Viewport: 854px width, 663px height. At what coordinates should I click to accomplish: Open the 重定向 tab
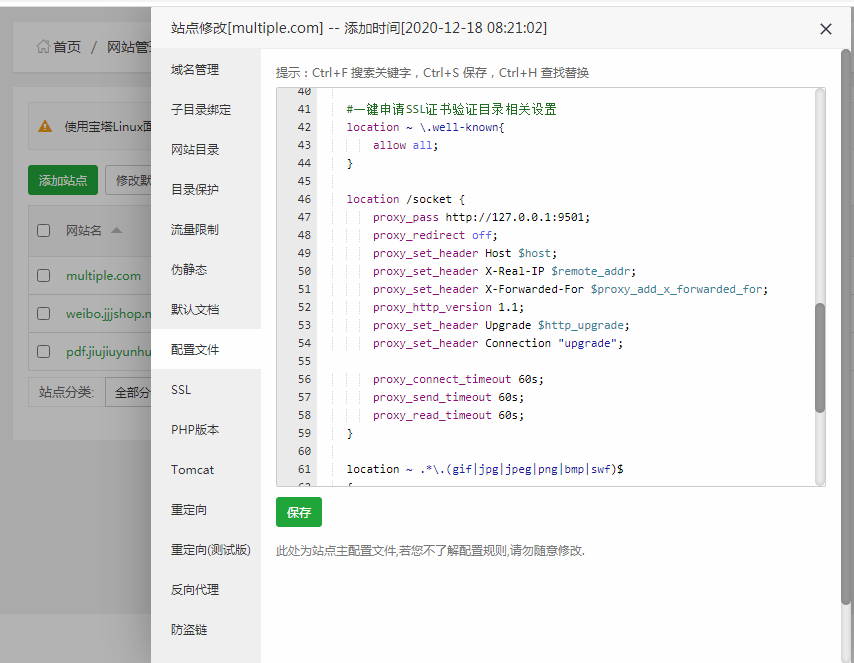coord(206,510)
